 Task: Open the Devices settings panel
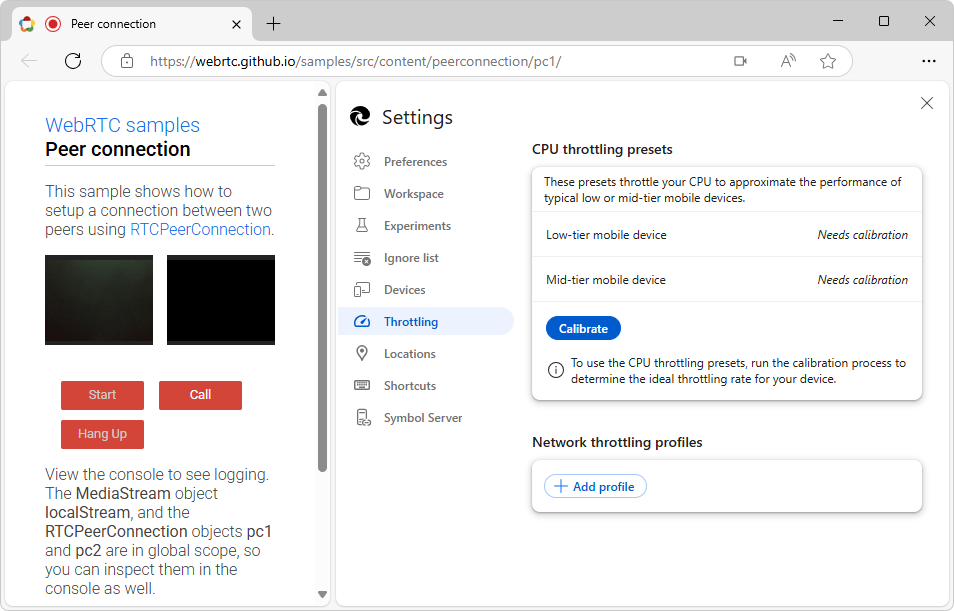362,289
